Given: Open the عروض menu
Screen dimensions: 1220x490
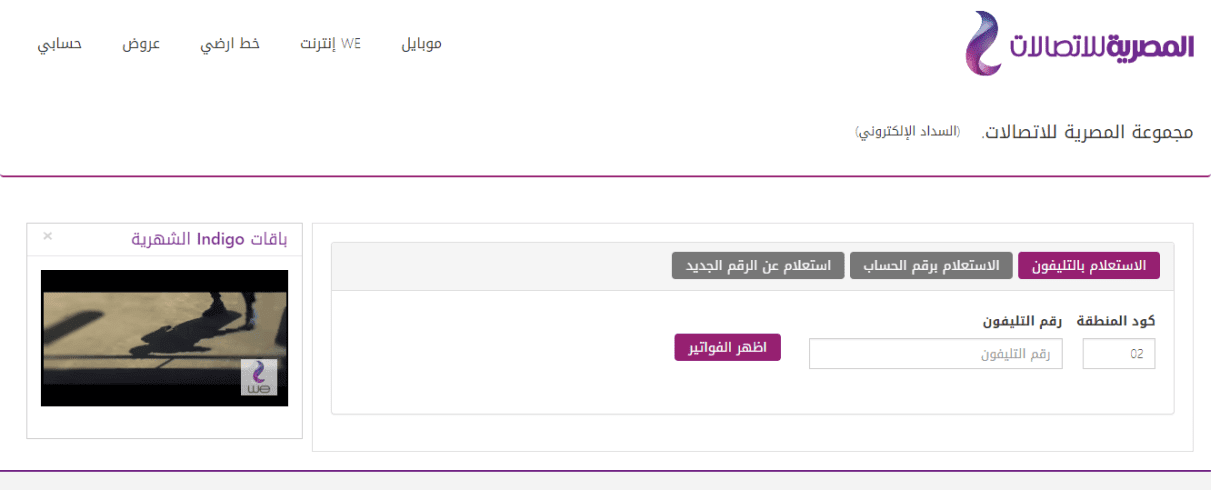Looking at the screenshot, I should (x=141, y=44).
